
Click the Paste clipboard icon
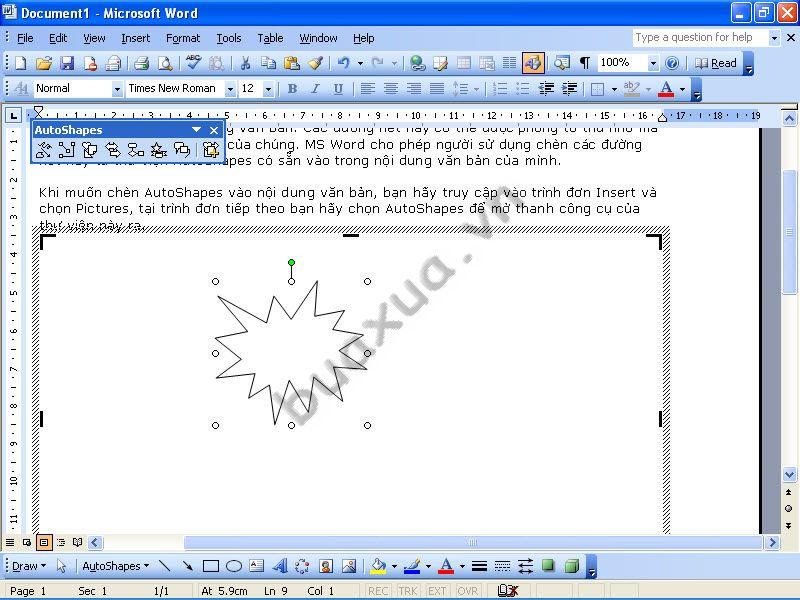tap(292, 63)
